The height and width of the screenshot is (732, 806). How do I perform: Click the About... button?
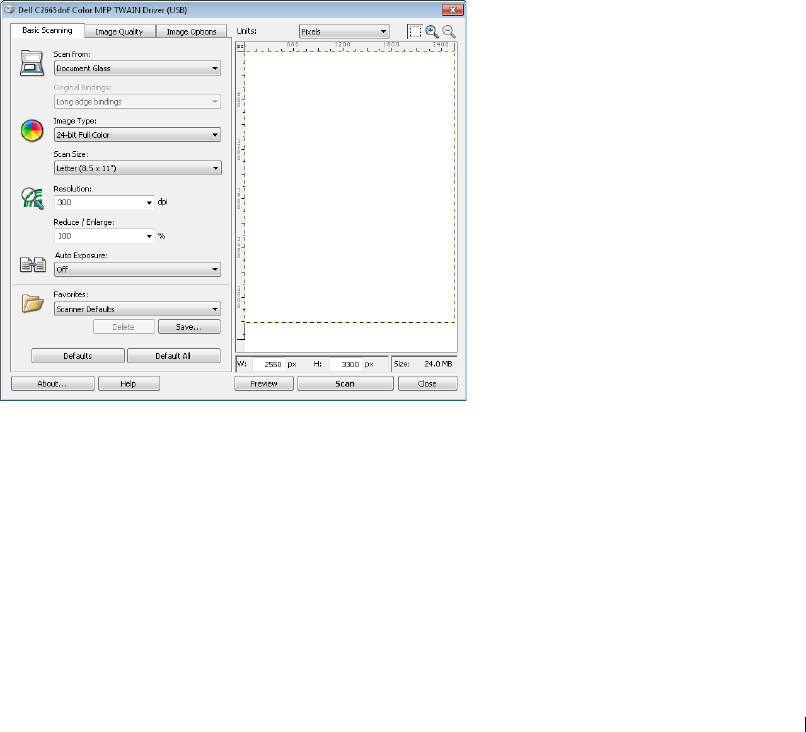(x=52, y=383)
